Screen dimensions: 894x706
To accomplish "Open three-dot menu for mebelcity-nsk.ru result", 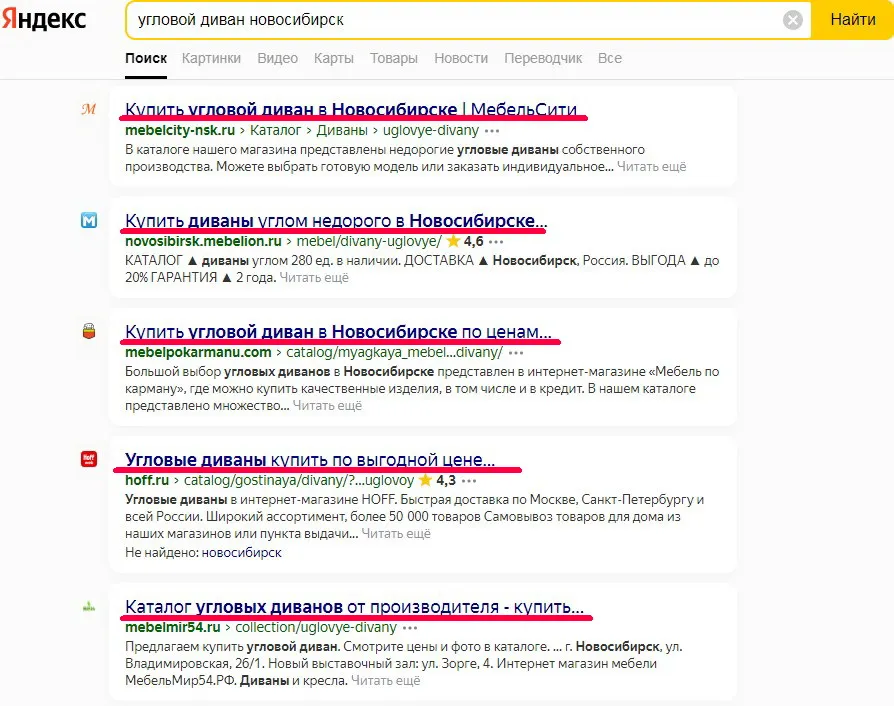I will pos(491,131).
